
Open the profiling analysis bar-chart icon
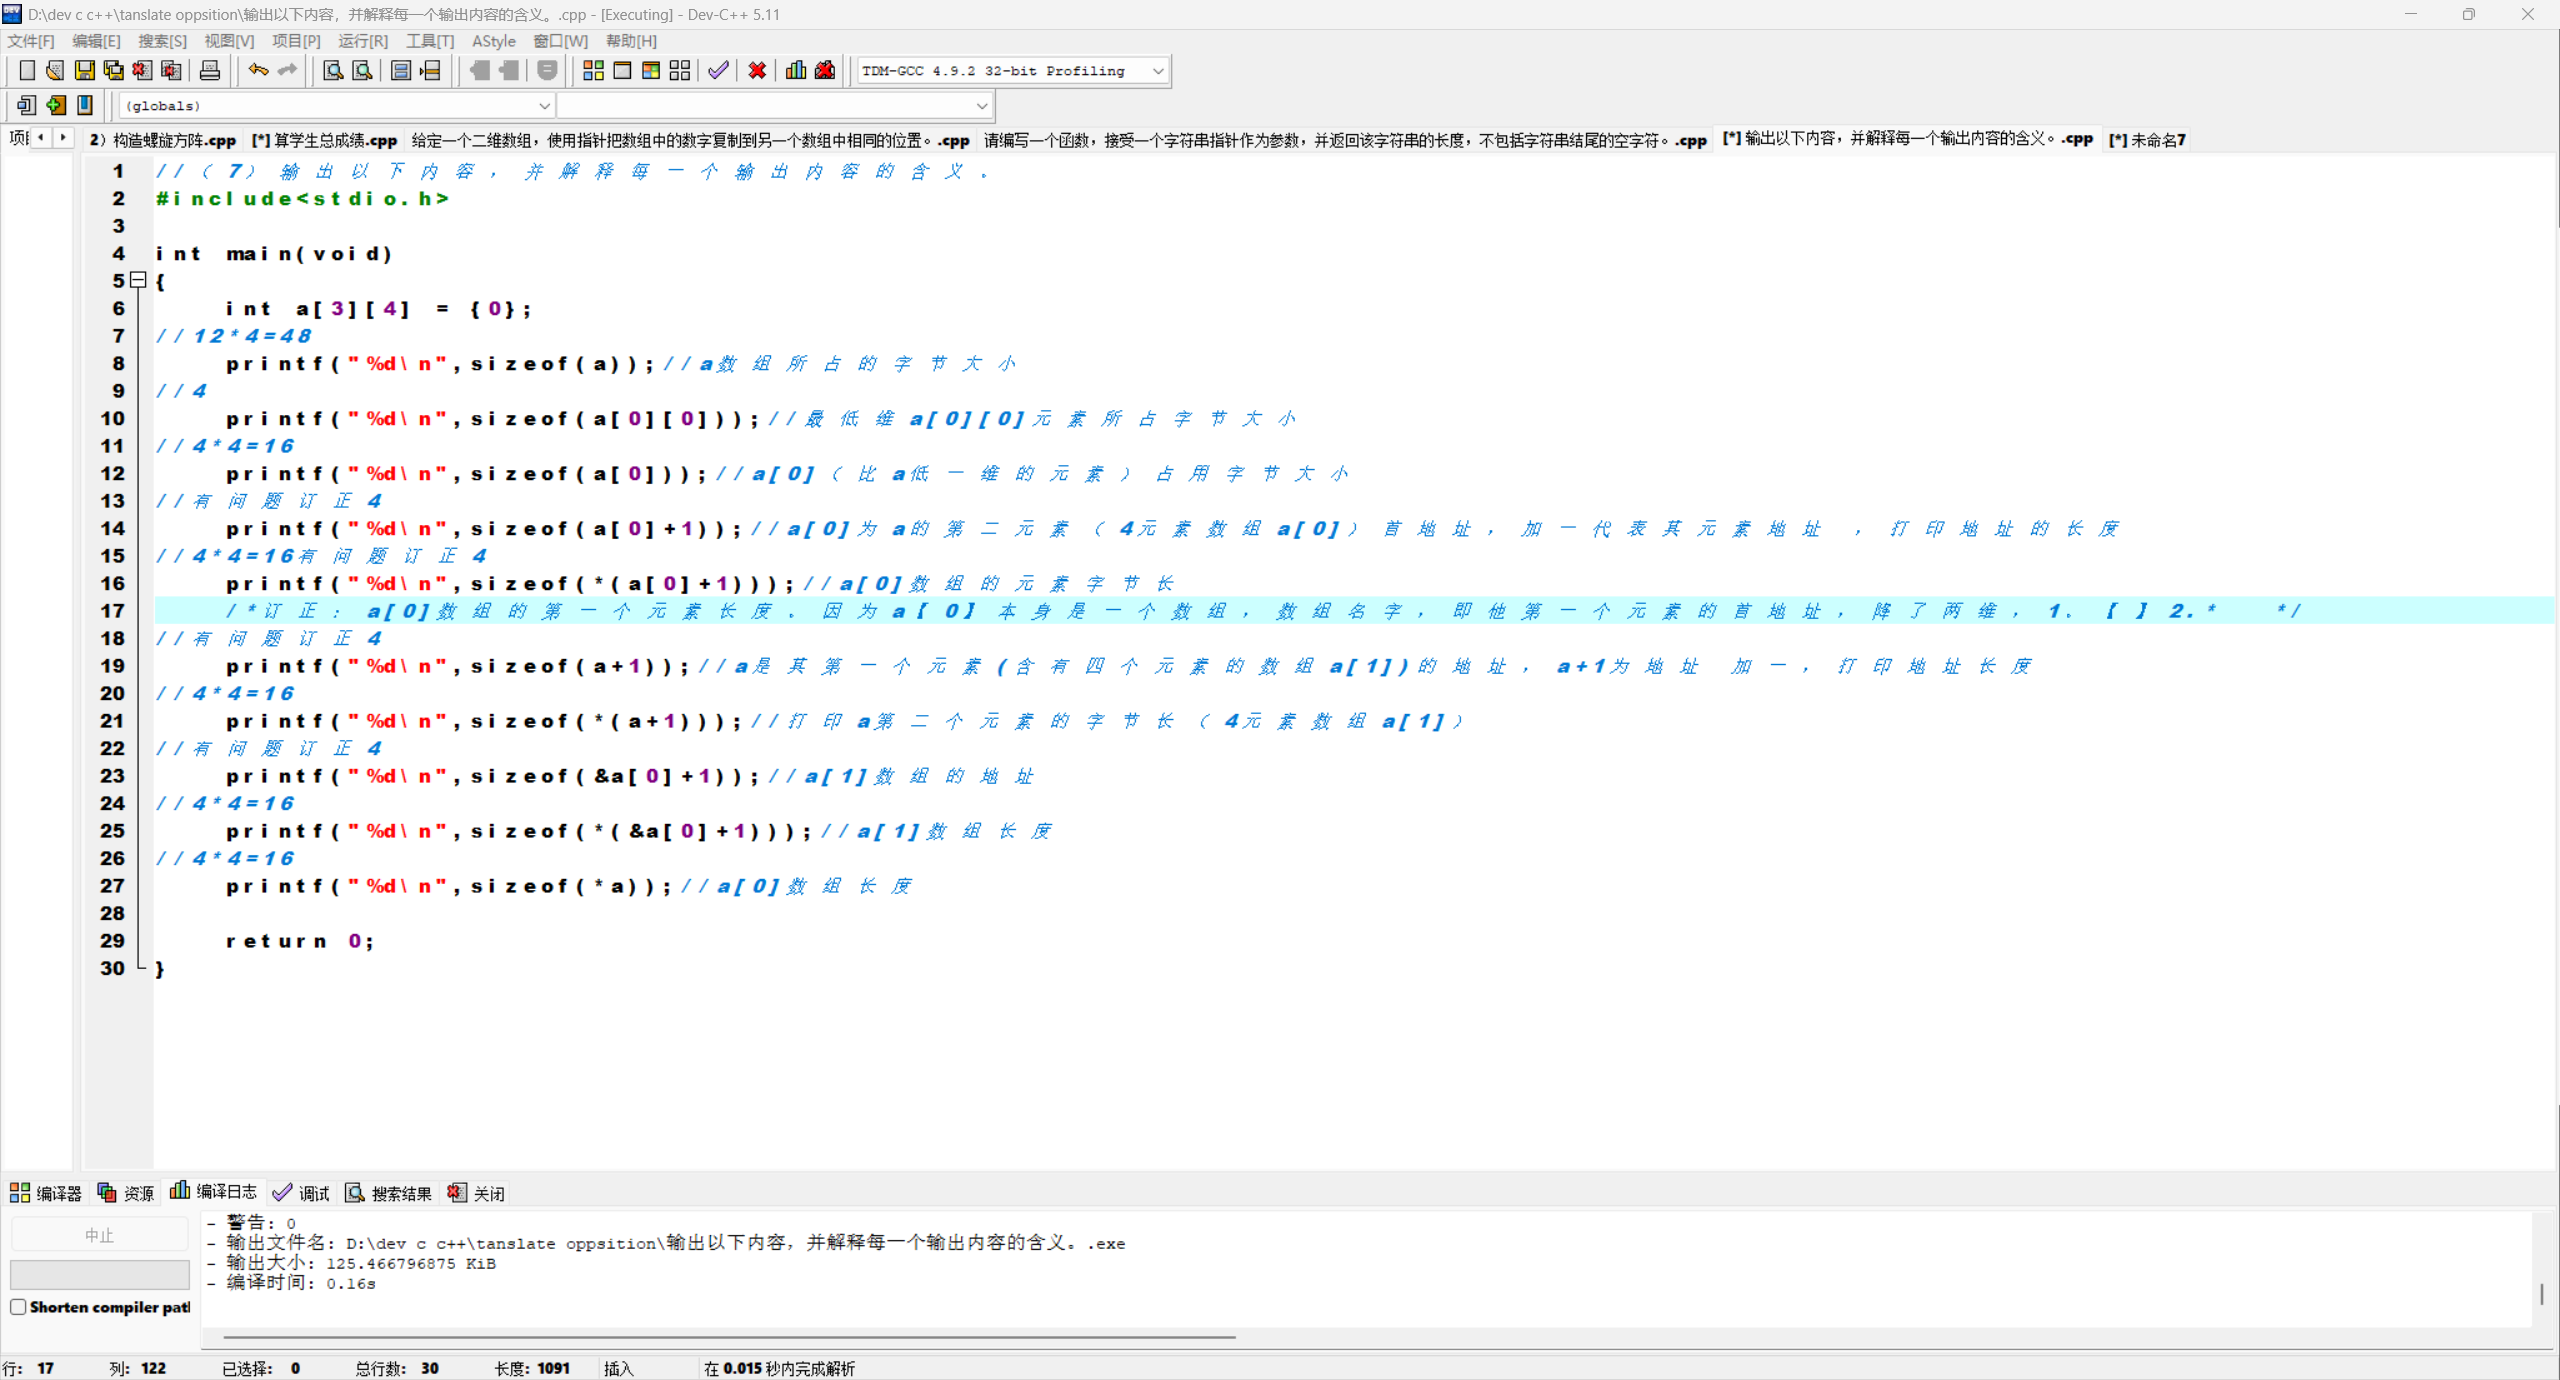(x=794, y=70)
